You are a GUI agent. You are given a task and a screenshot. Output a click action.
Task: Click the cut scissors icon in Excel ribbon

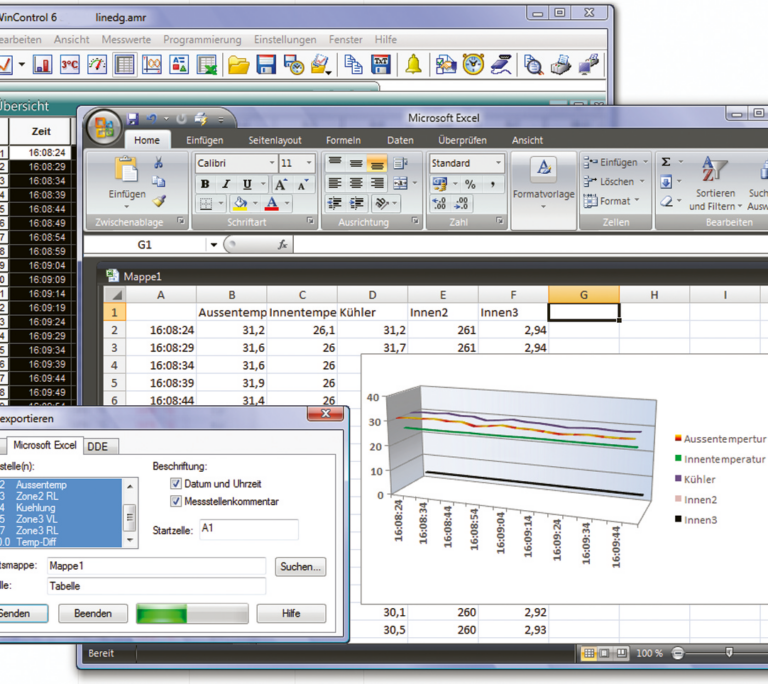pos(158,163)
